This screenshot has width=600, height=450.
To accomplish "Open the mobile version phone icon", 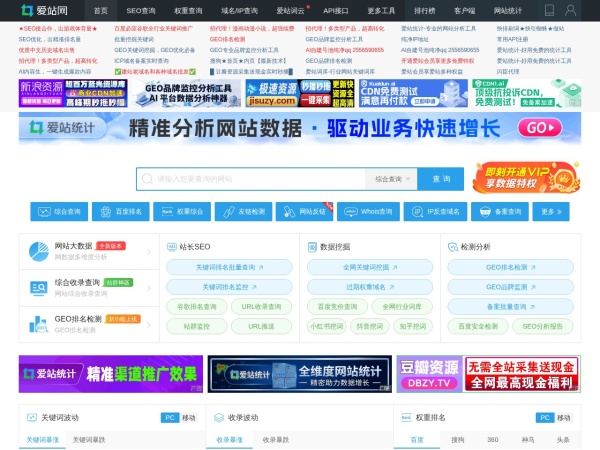I will 549,10.
